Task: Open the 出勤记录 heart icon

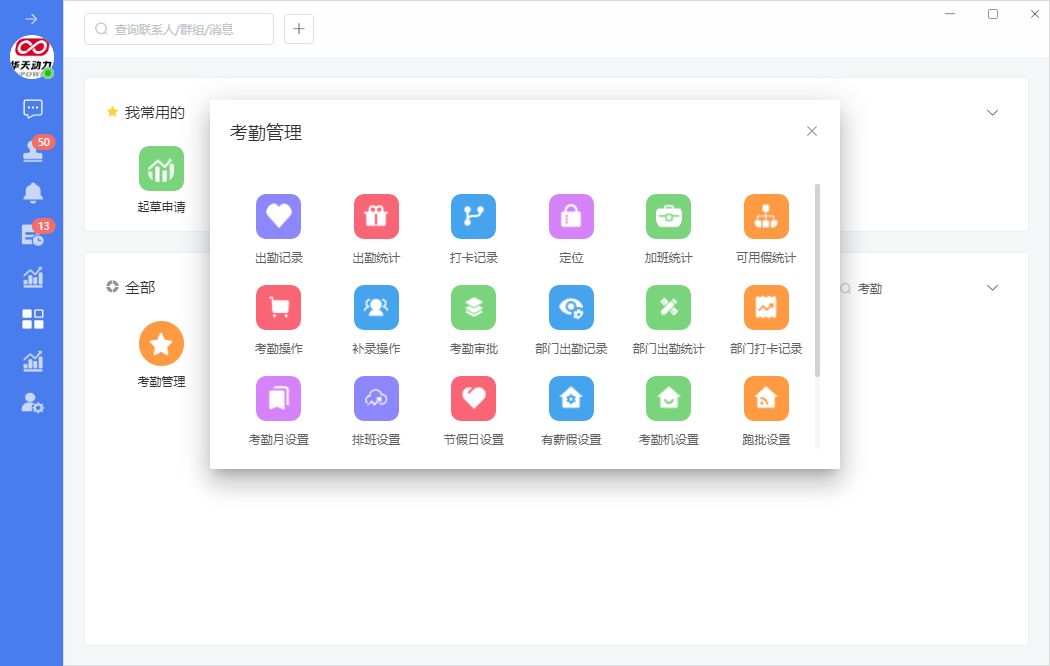Action: click(278, 216)
